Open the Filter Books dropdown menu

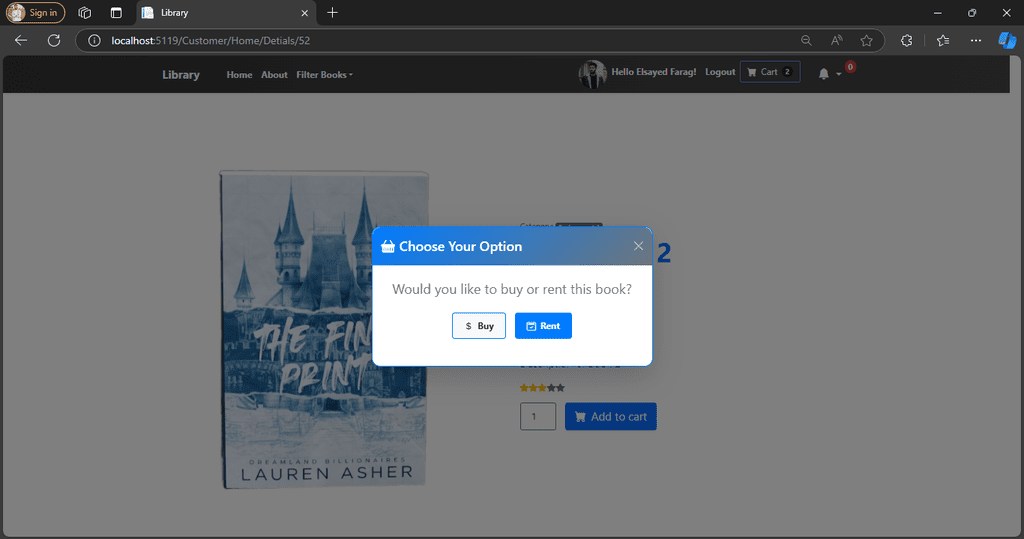coord(325,74)
